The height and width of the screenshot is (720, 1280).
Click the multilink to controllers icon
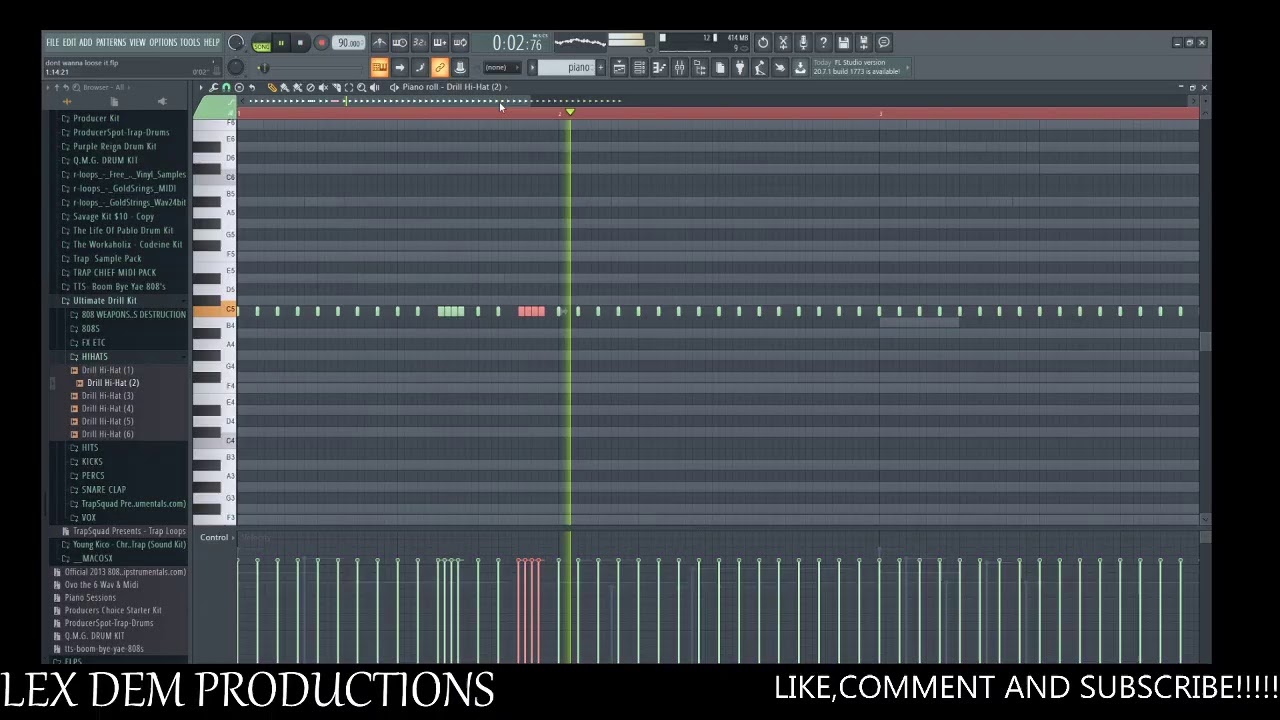(440, 67)
